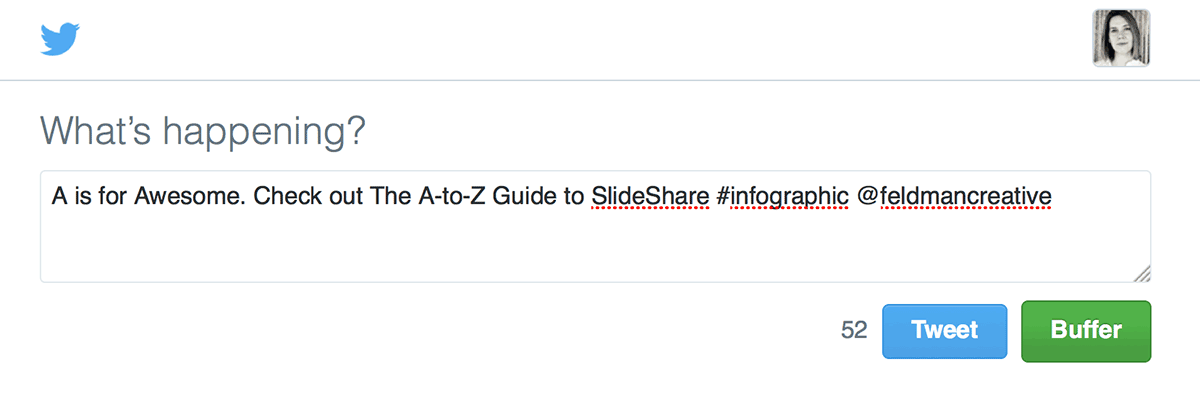
Task: Click the blue Tweet button
Action: coord(944,331)
